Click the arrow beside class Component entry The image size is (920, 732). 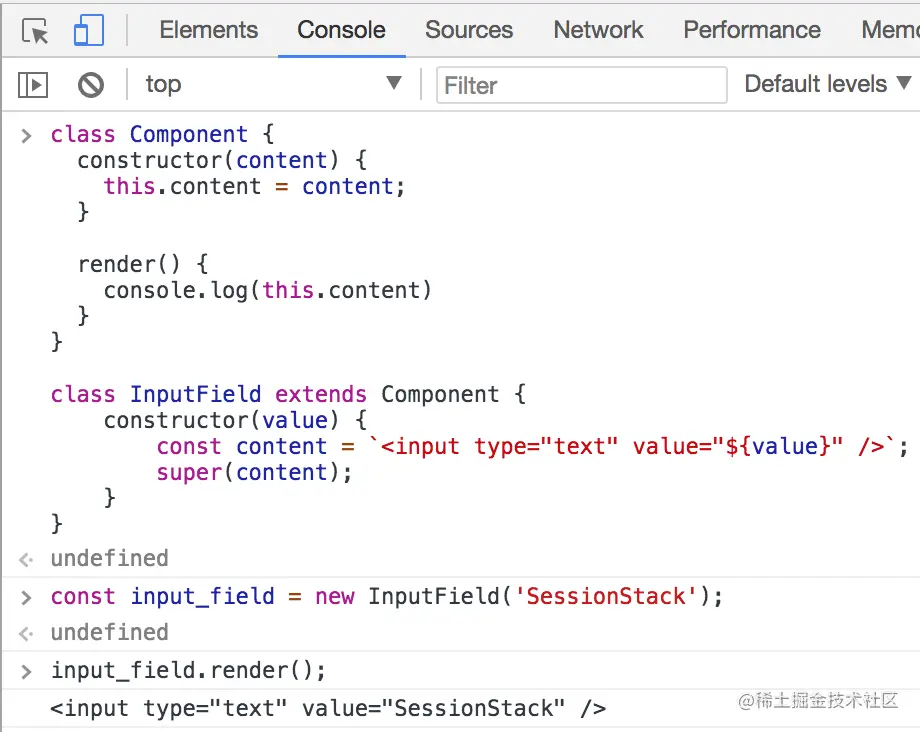tap(26, 136)
